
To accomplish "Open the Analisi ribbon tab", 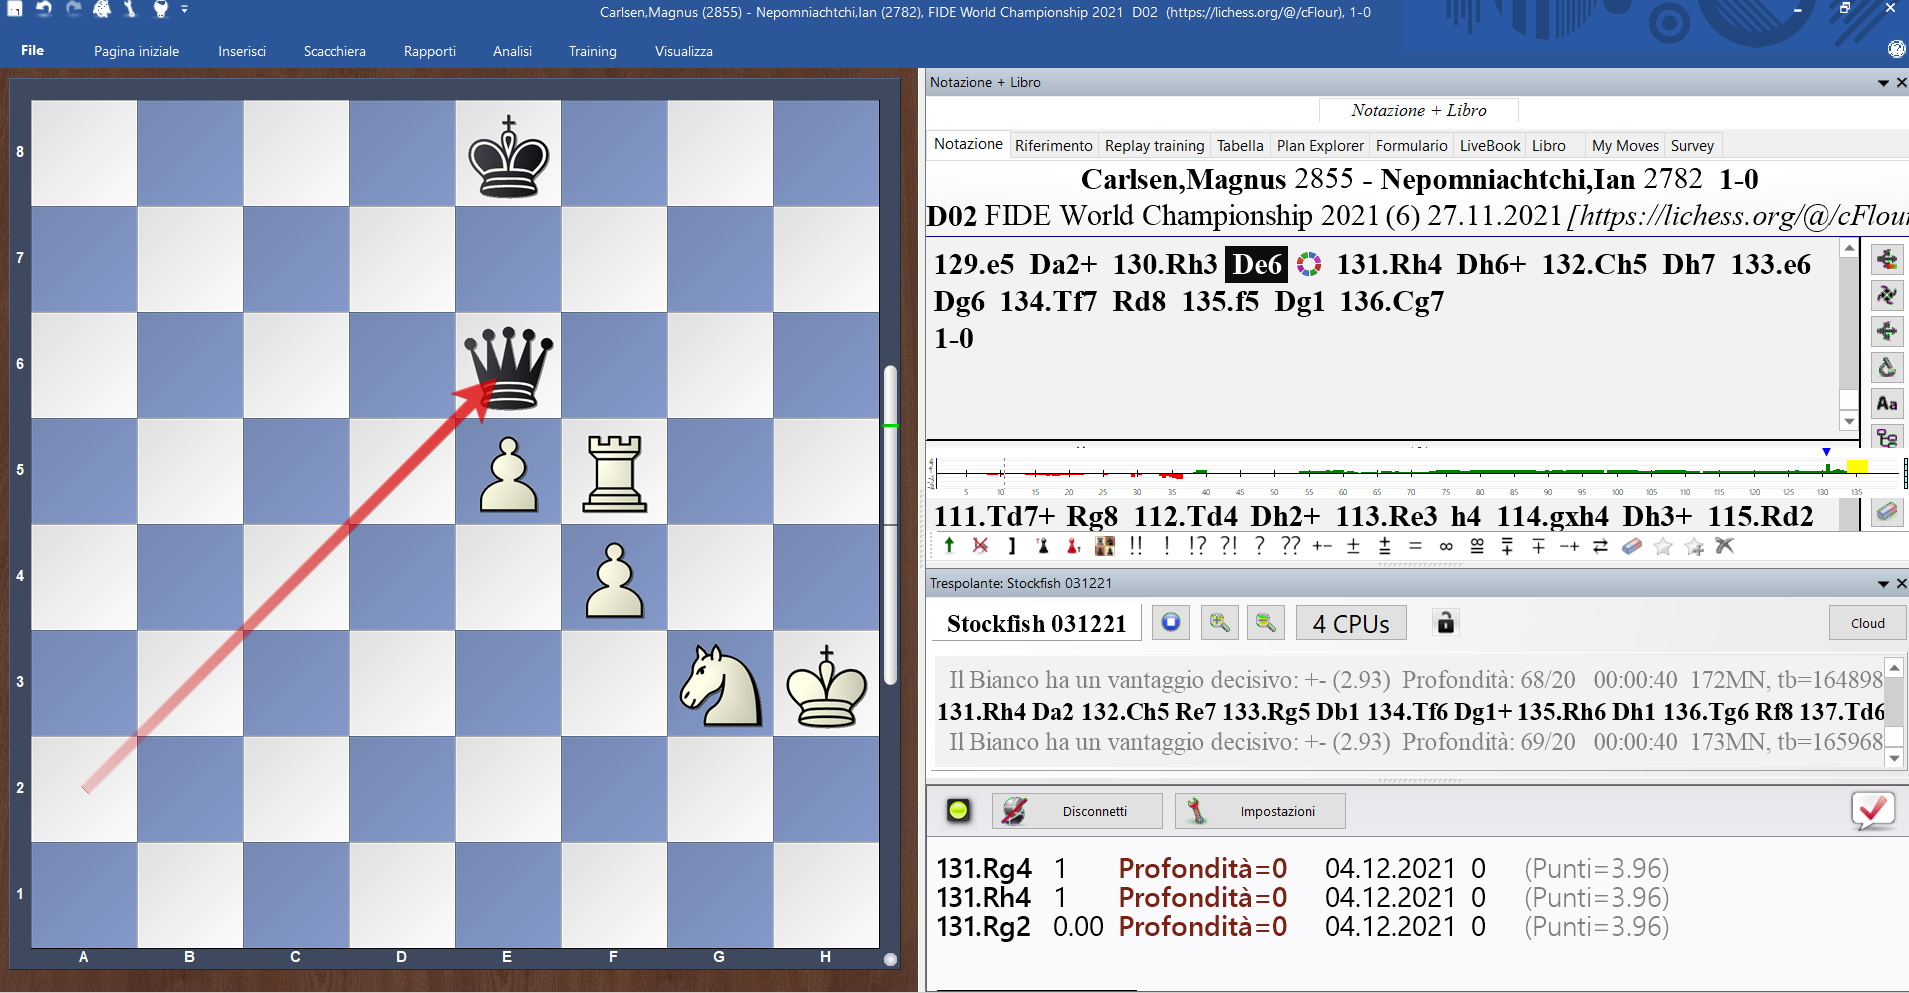I will pos(512,51).
